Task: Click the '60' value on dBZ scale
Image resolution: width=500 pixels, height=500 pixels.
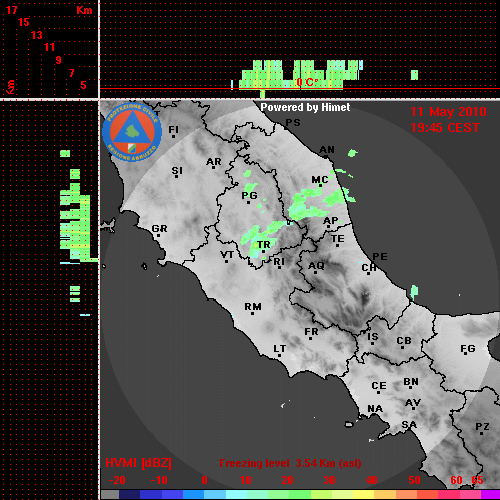Action: coord(456,480)
